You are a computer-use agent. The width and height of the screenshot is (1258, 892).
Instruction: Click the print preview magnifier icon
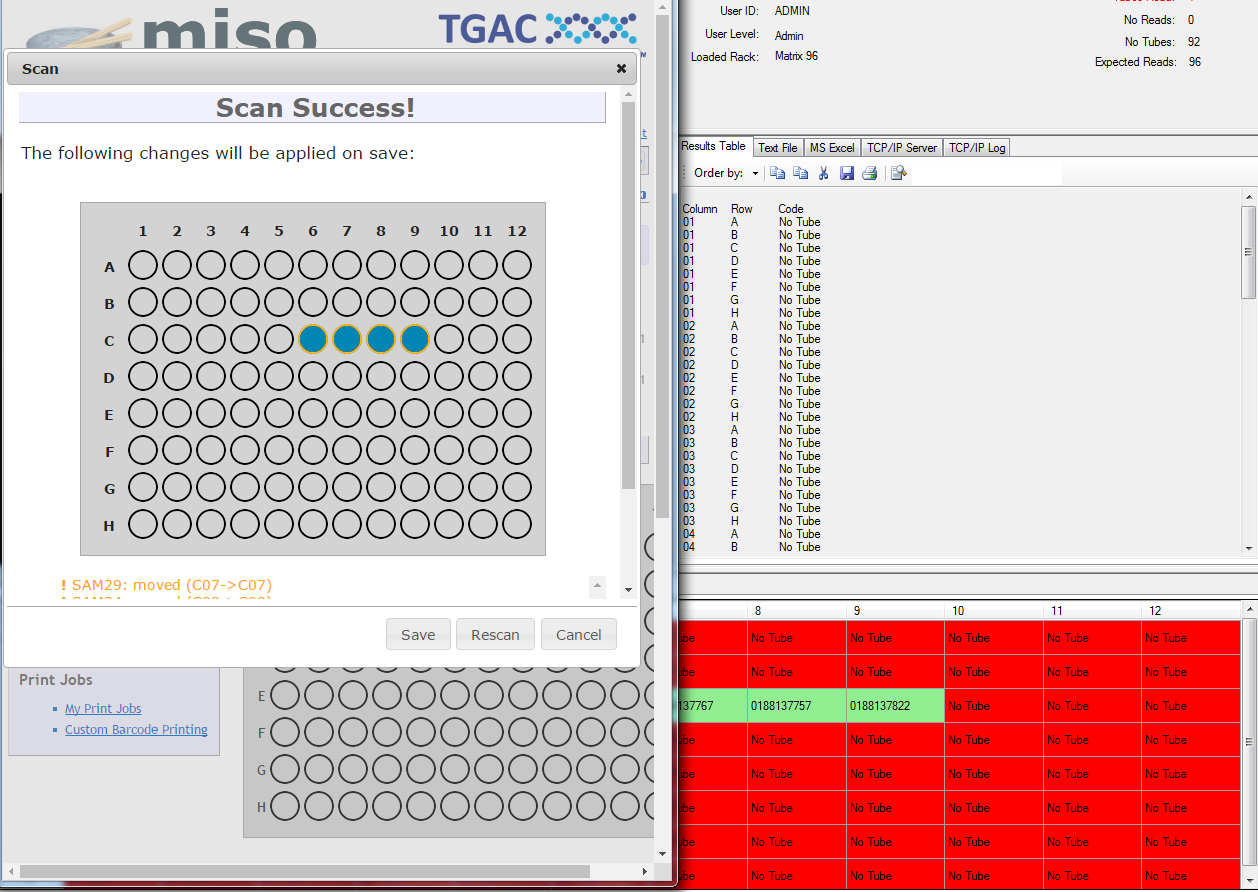point(898,173)
